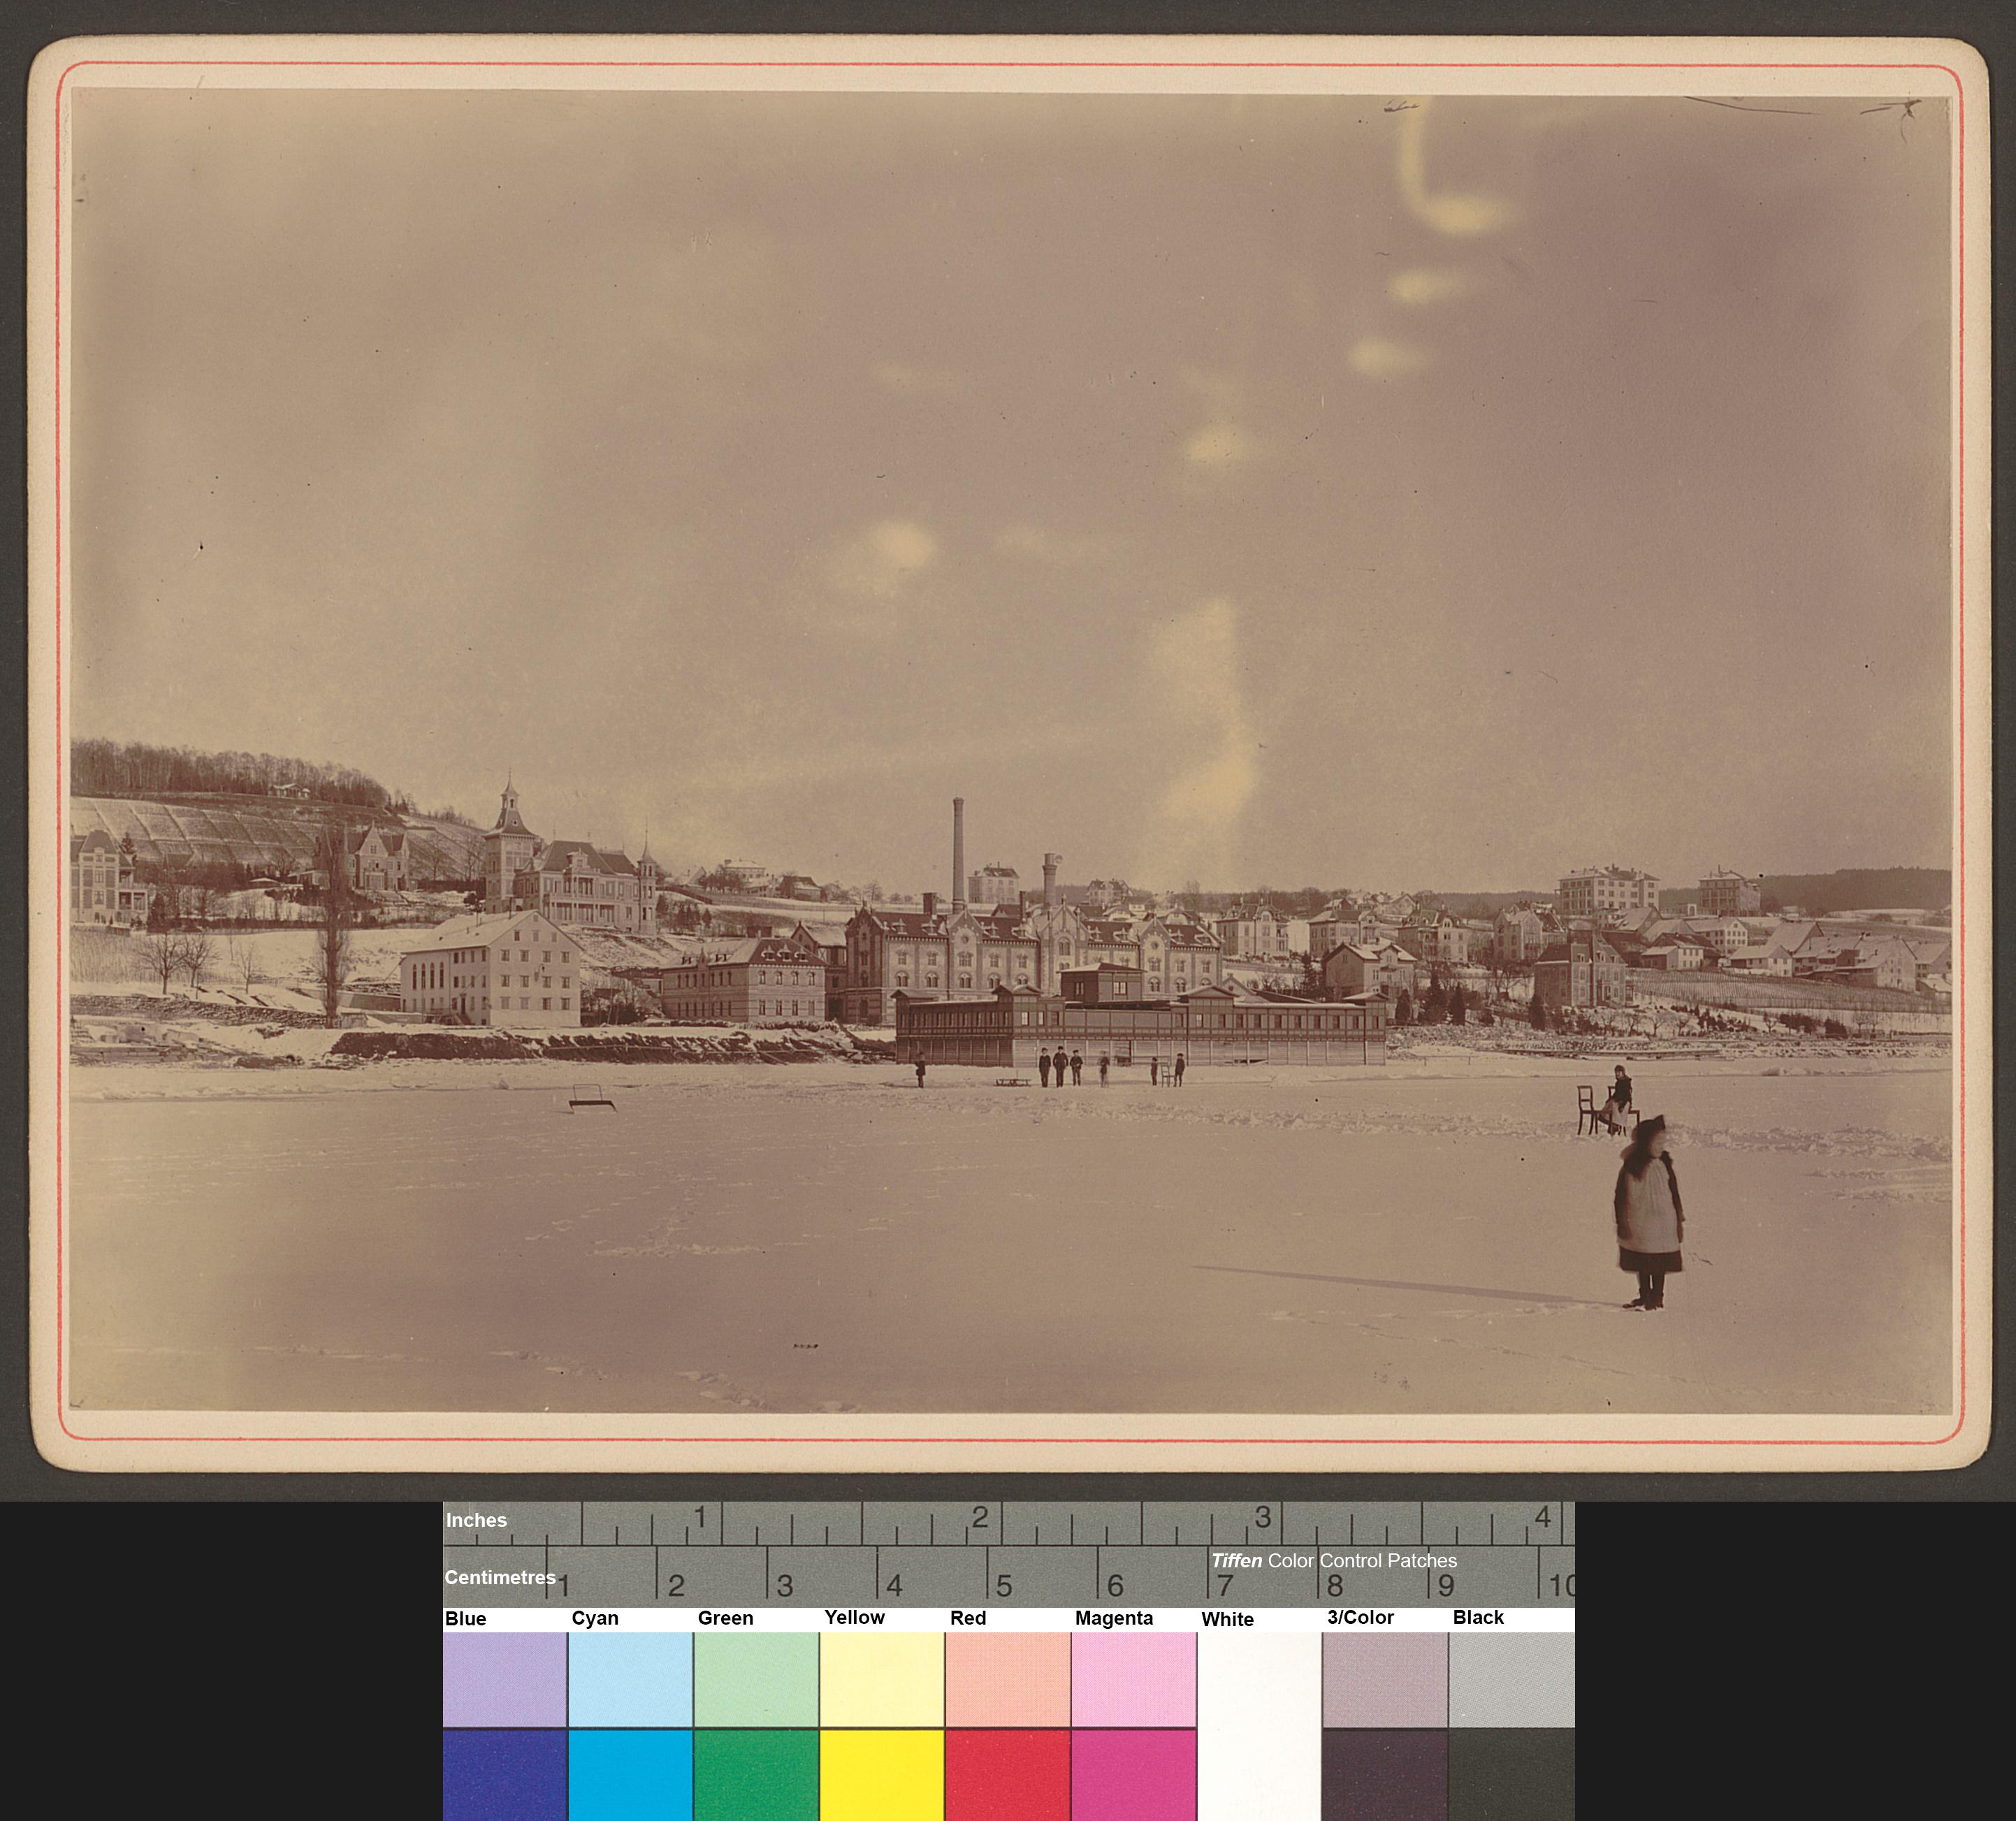The height and width of the screenshot is (1821, 2016).
Task: Click the white color patch
Action: pyautogui.click(x=1259, y=1726)
